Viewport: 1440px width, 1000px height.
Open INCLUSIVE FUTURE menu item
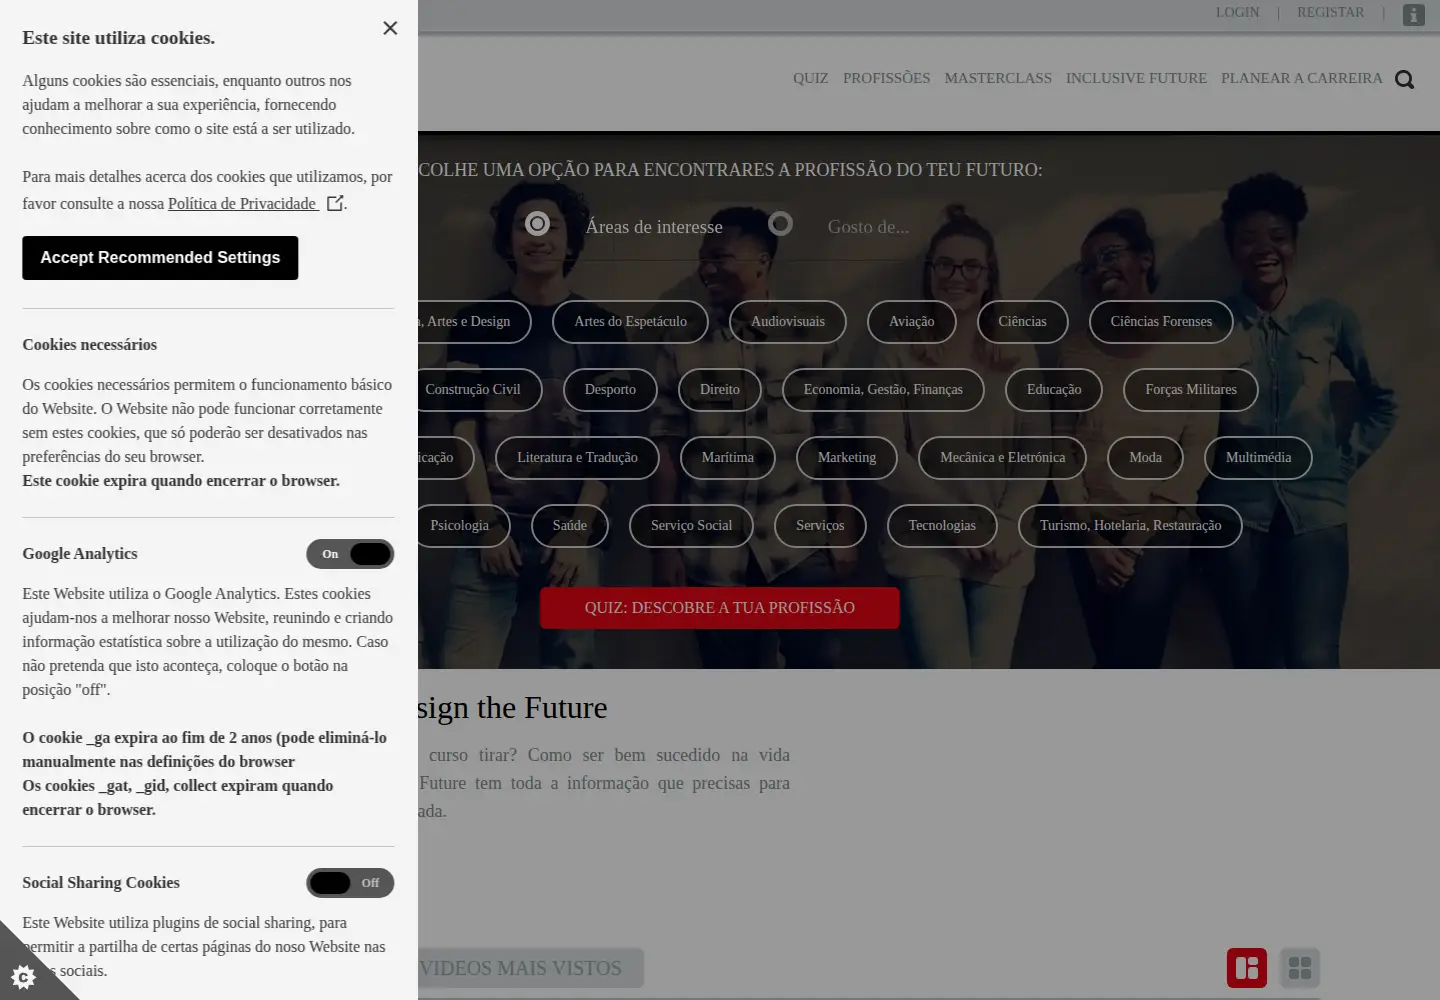click(x=1136, y=78)
